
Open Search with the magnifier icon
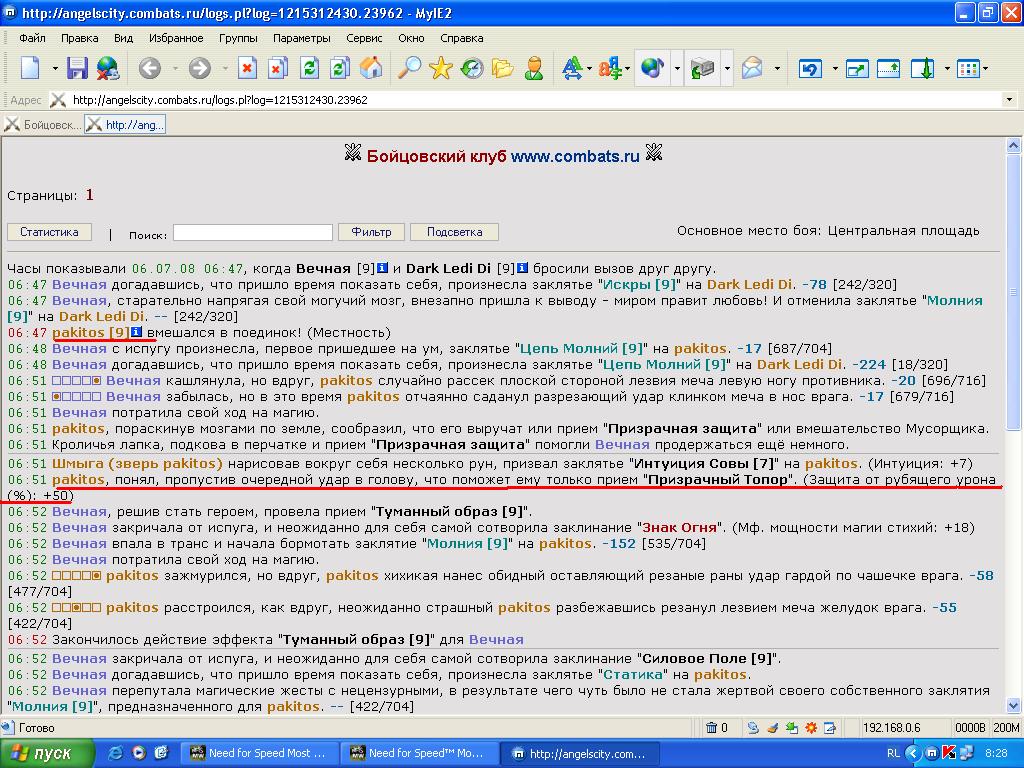pos(409,68)
